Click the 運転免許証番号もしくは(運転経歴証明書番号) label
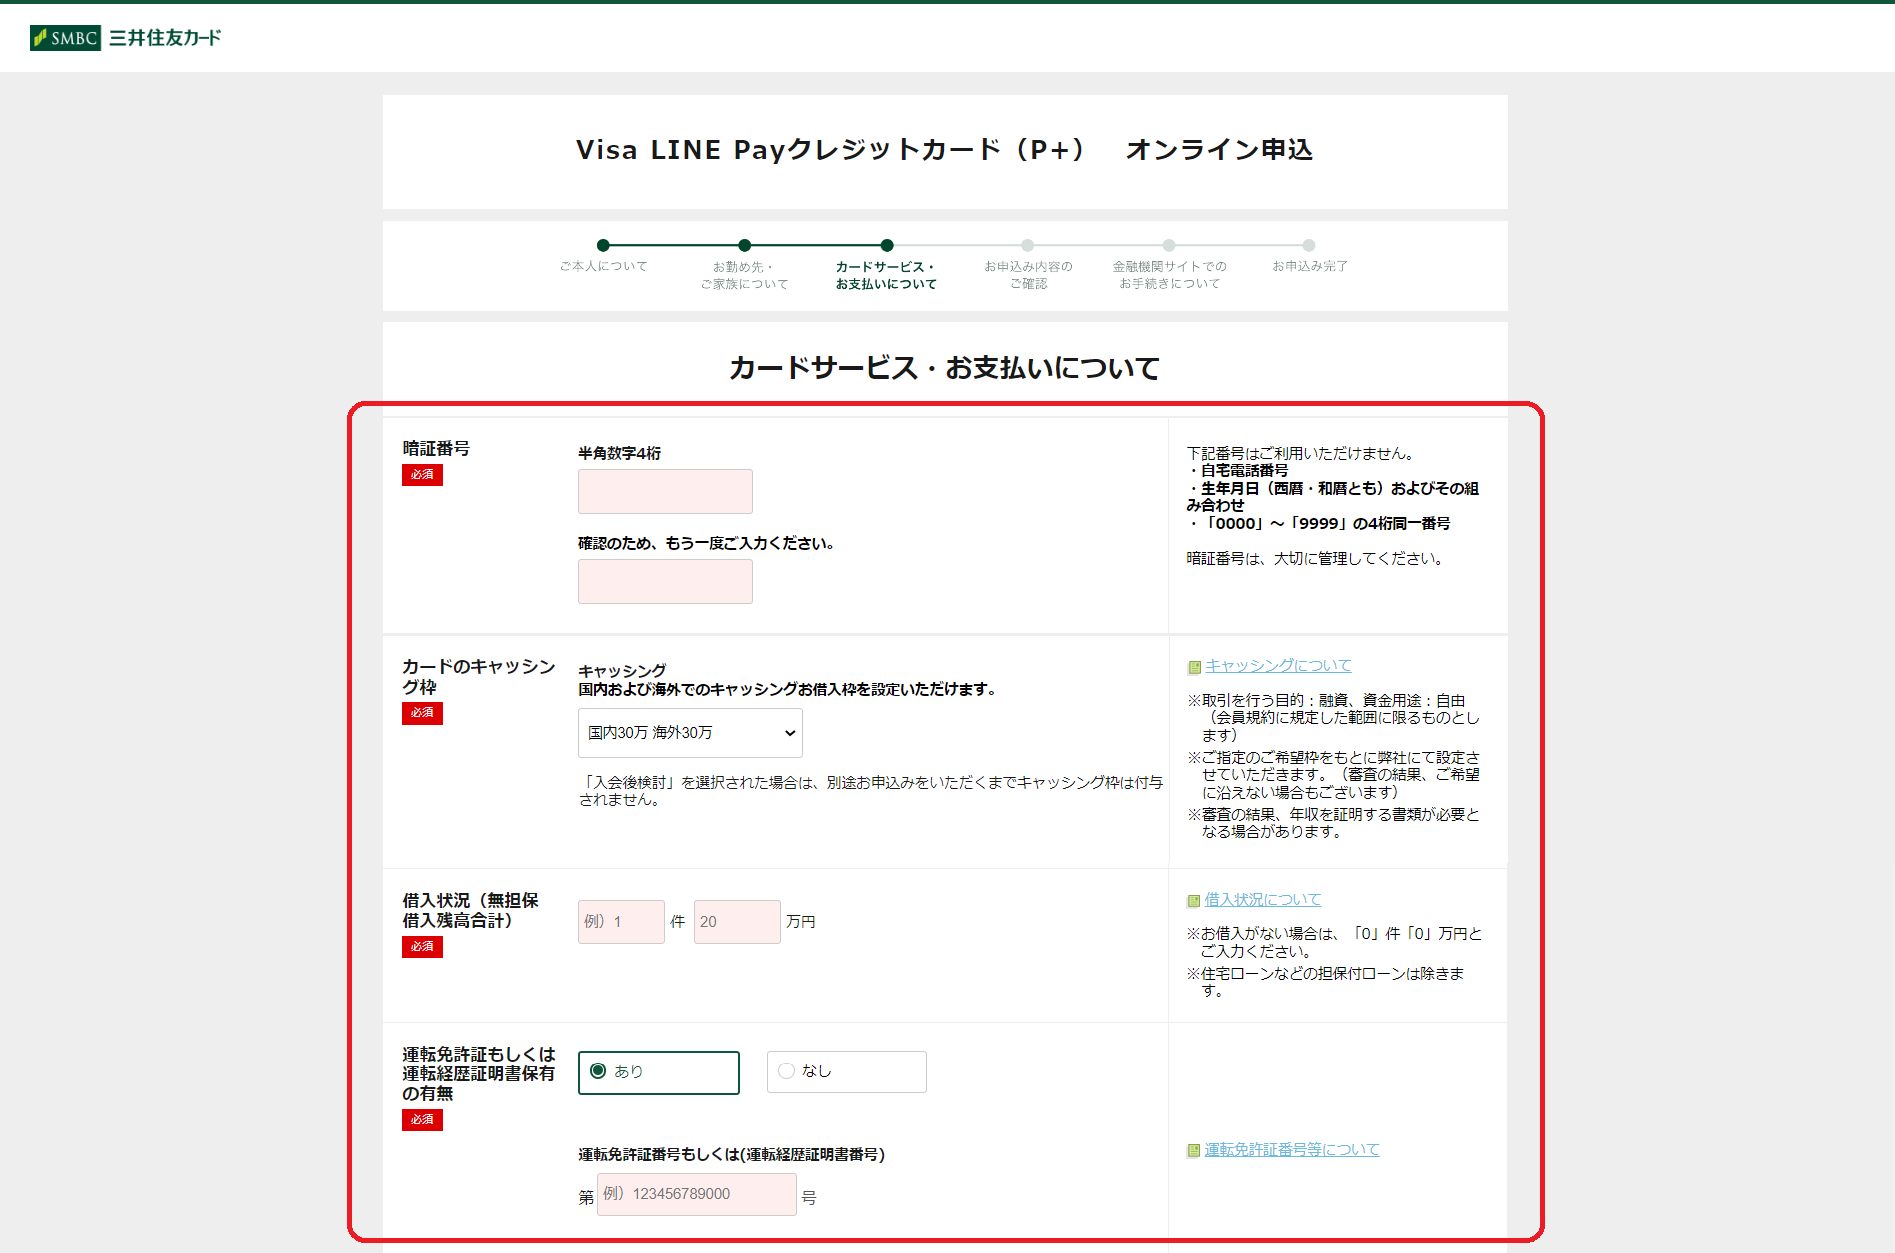1895x1253 pixels. 731,1155
